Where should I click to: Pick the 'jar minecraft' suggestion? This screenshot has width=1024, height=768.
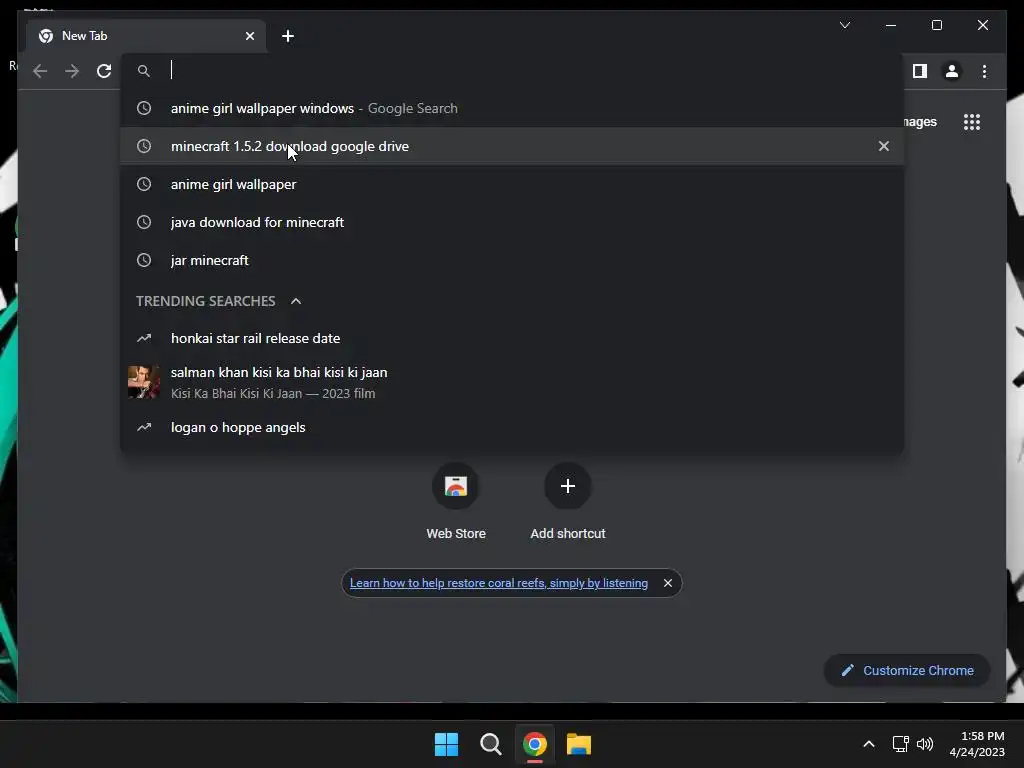[x=512, y=260]
